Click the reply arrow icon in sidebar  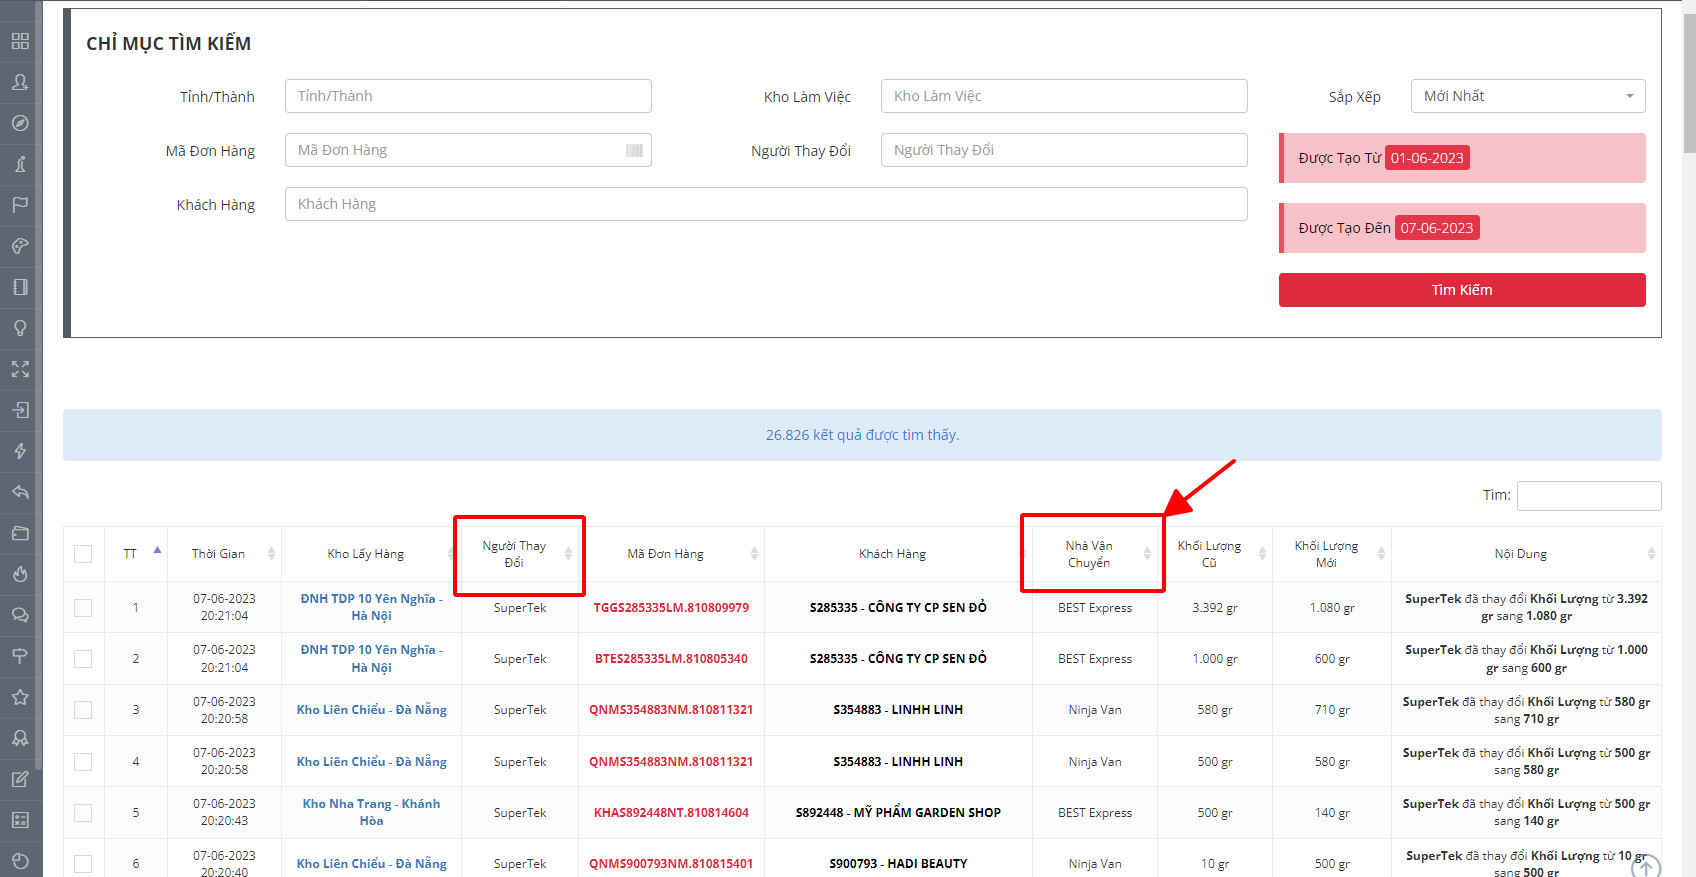[x=20, y=492]
